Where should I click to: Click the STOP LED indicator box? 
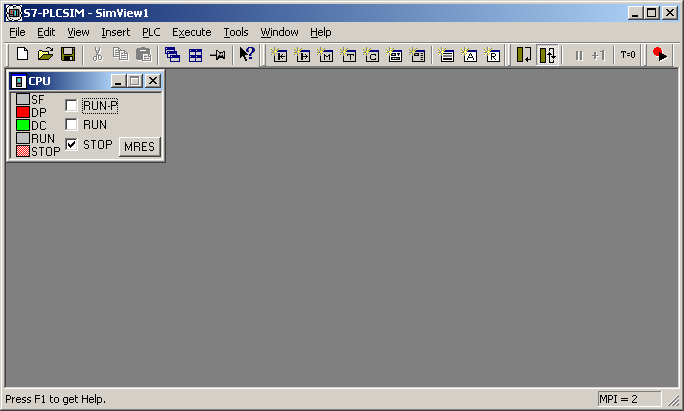pos(23,151)
